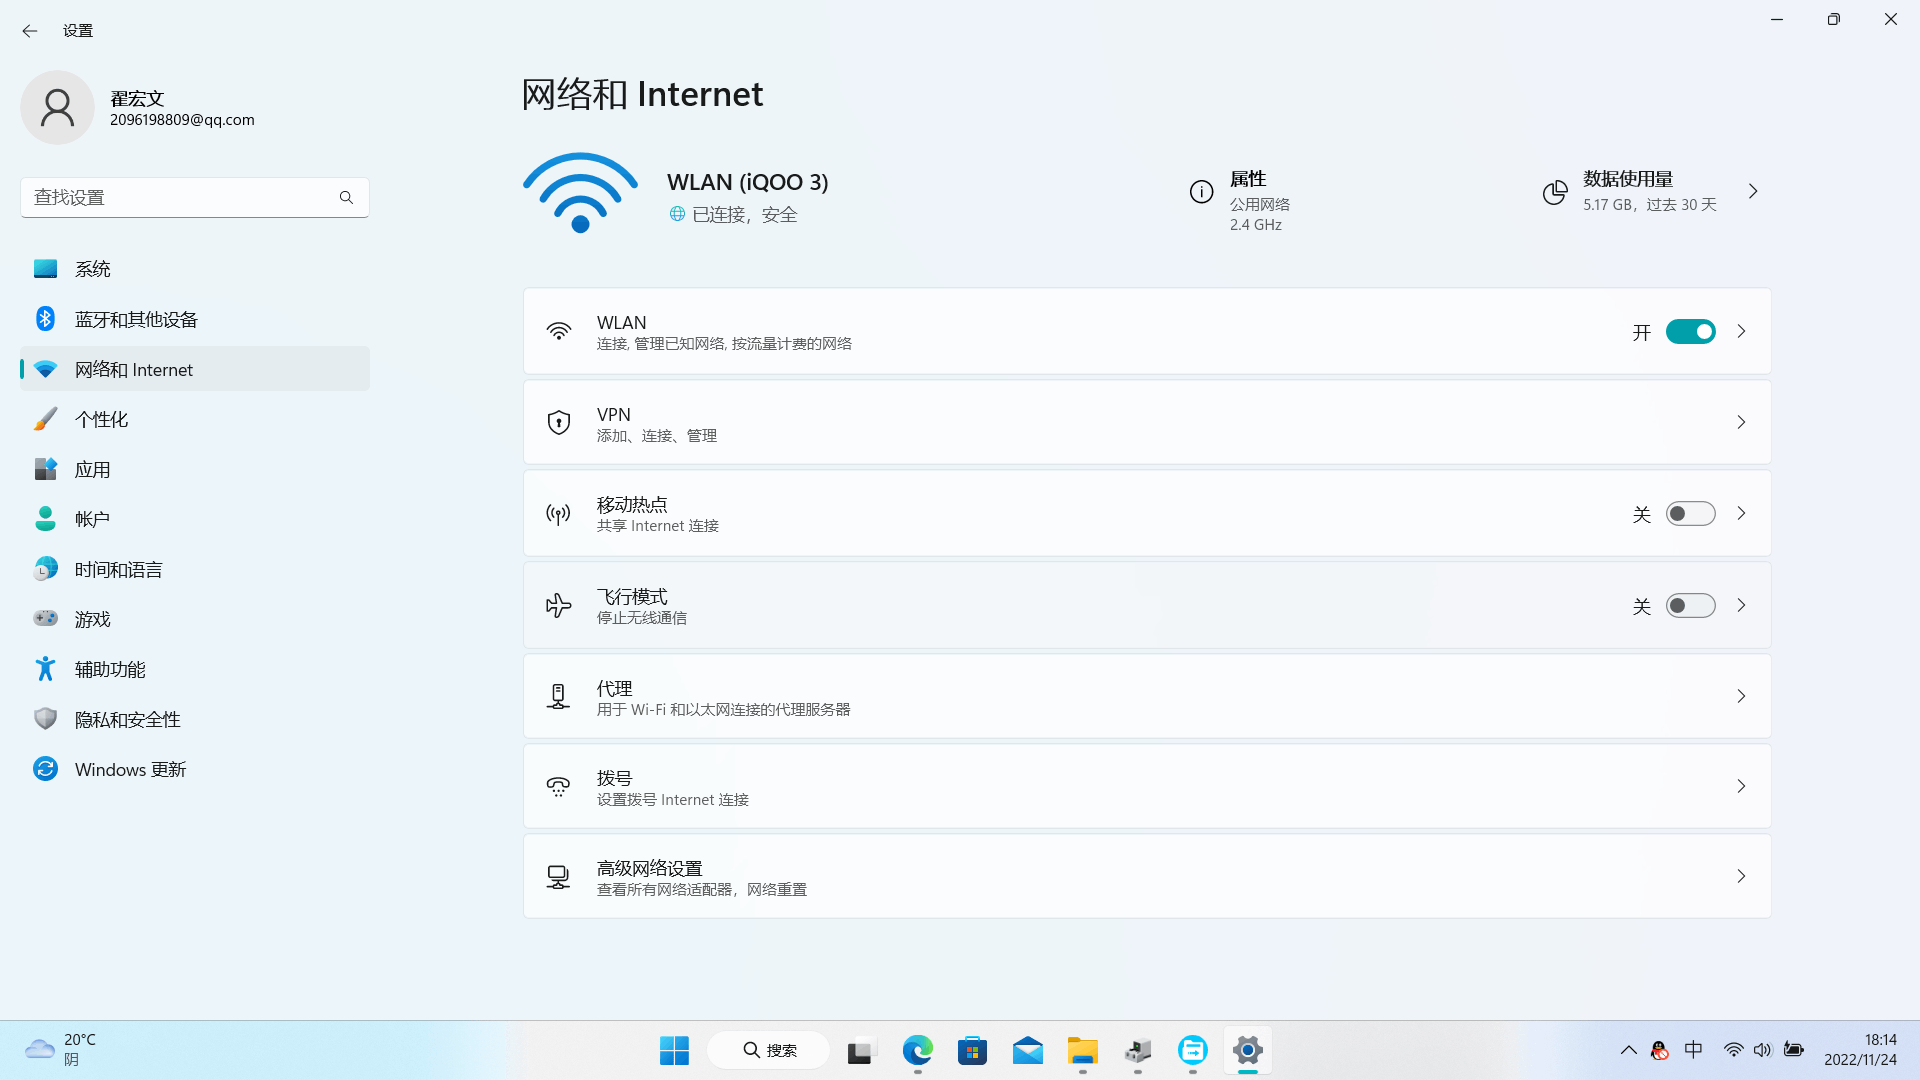1920x1080 pixels.
Task: Enable the 移动热点 toggle switch
Action: coord(1690,513)
